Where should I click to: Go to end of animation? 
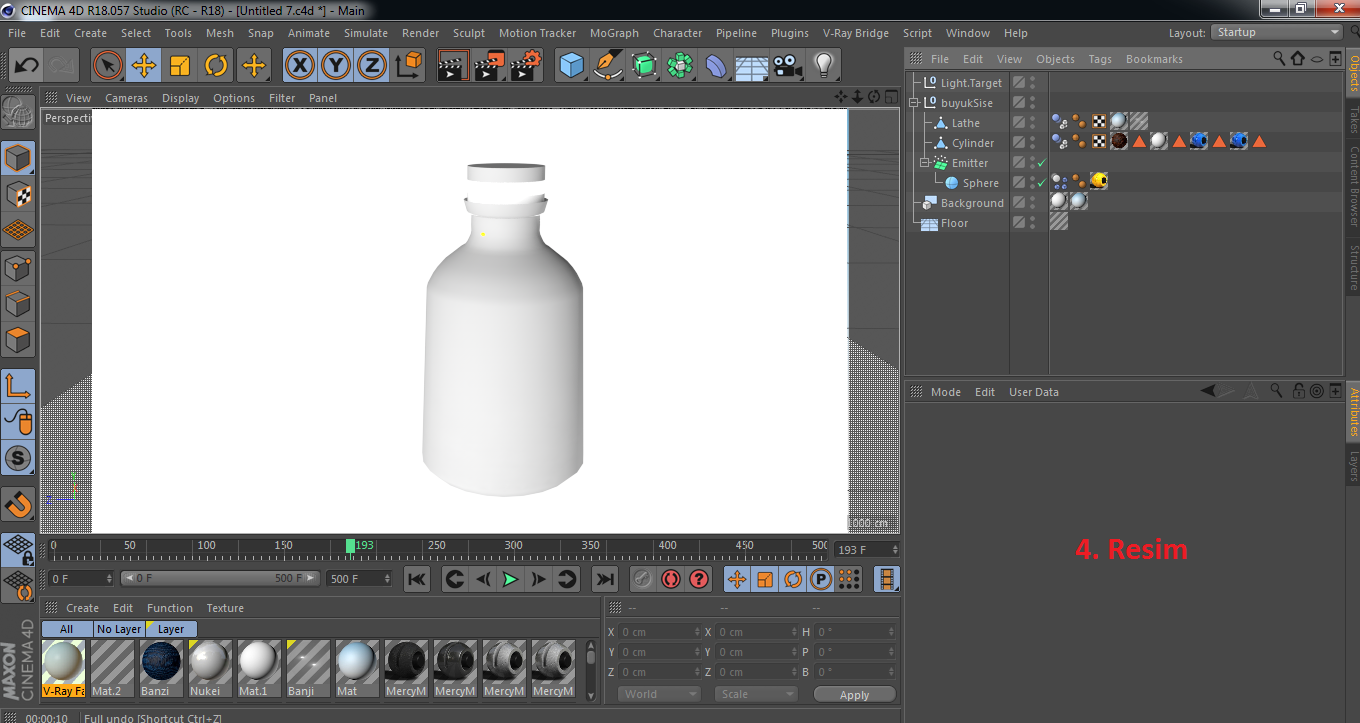point(605,579)
